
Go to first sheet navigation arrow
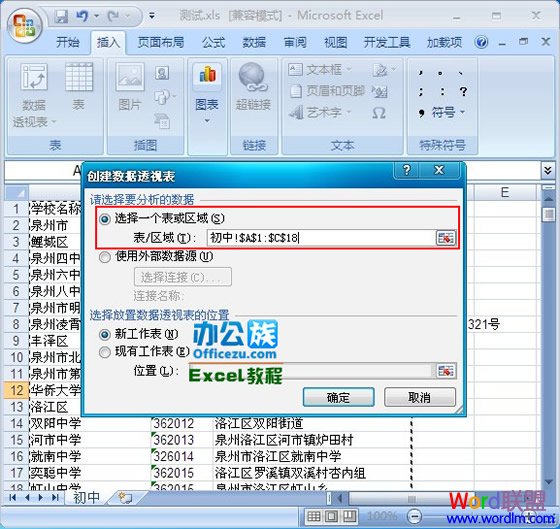tap(13, 498)
